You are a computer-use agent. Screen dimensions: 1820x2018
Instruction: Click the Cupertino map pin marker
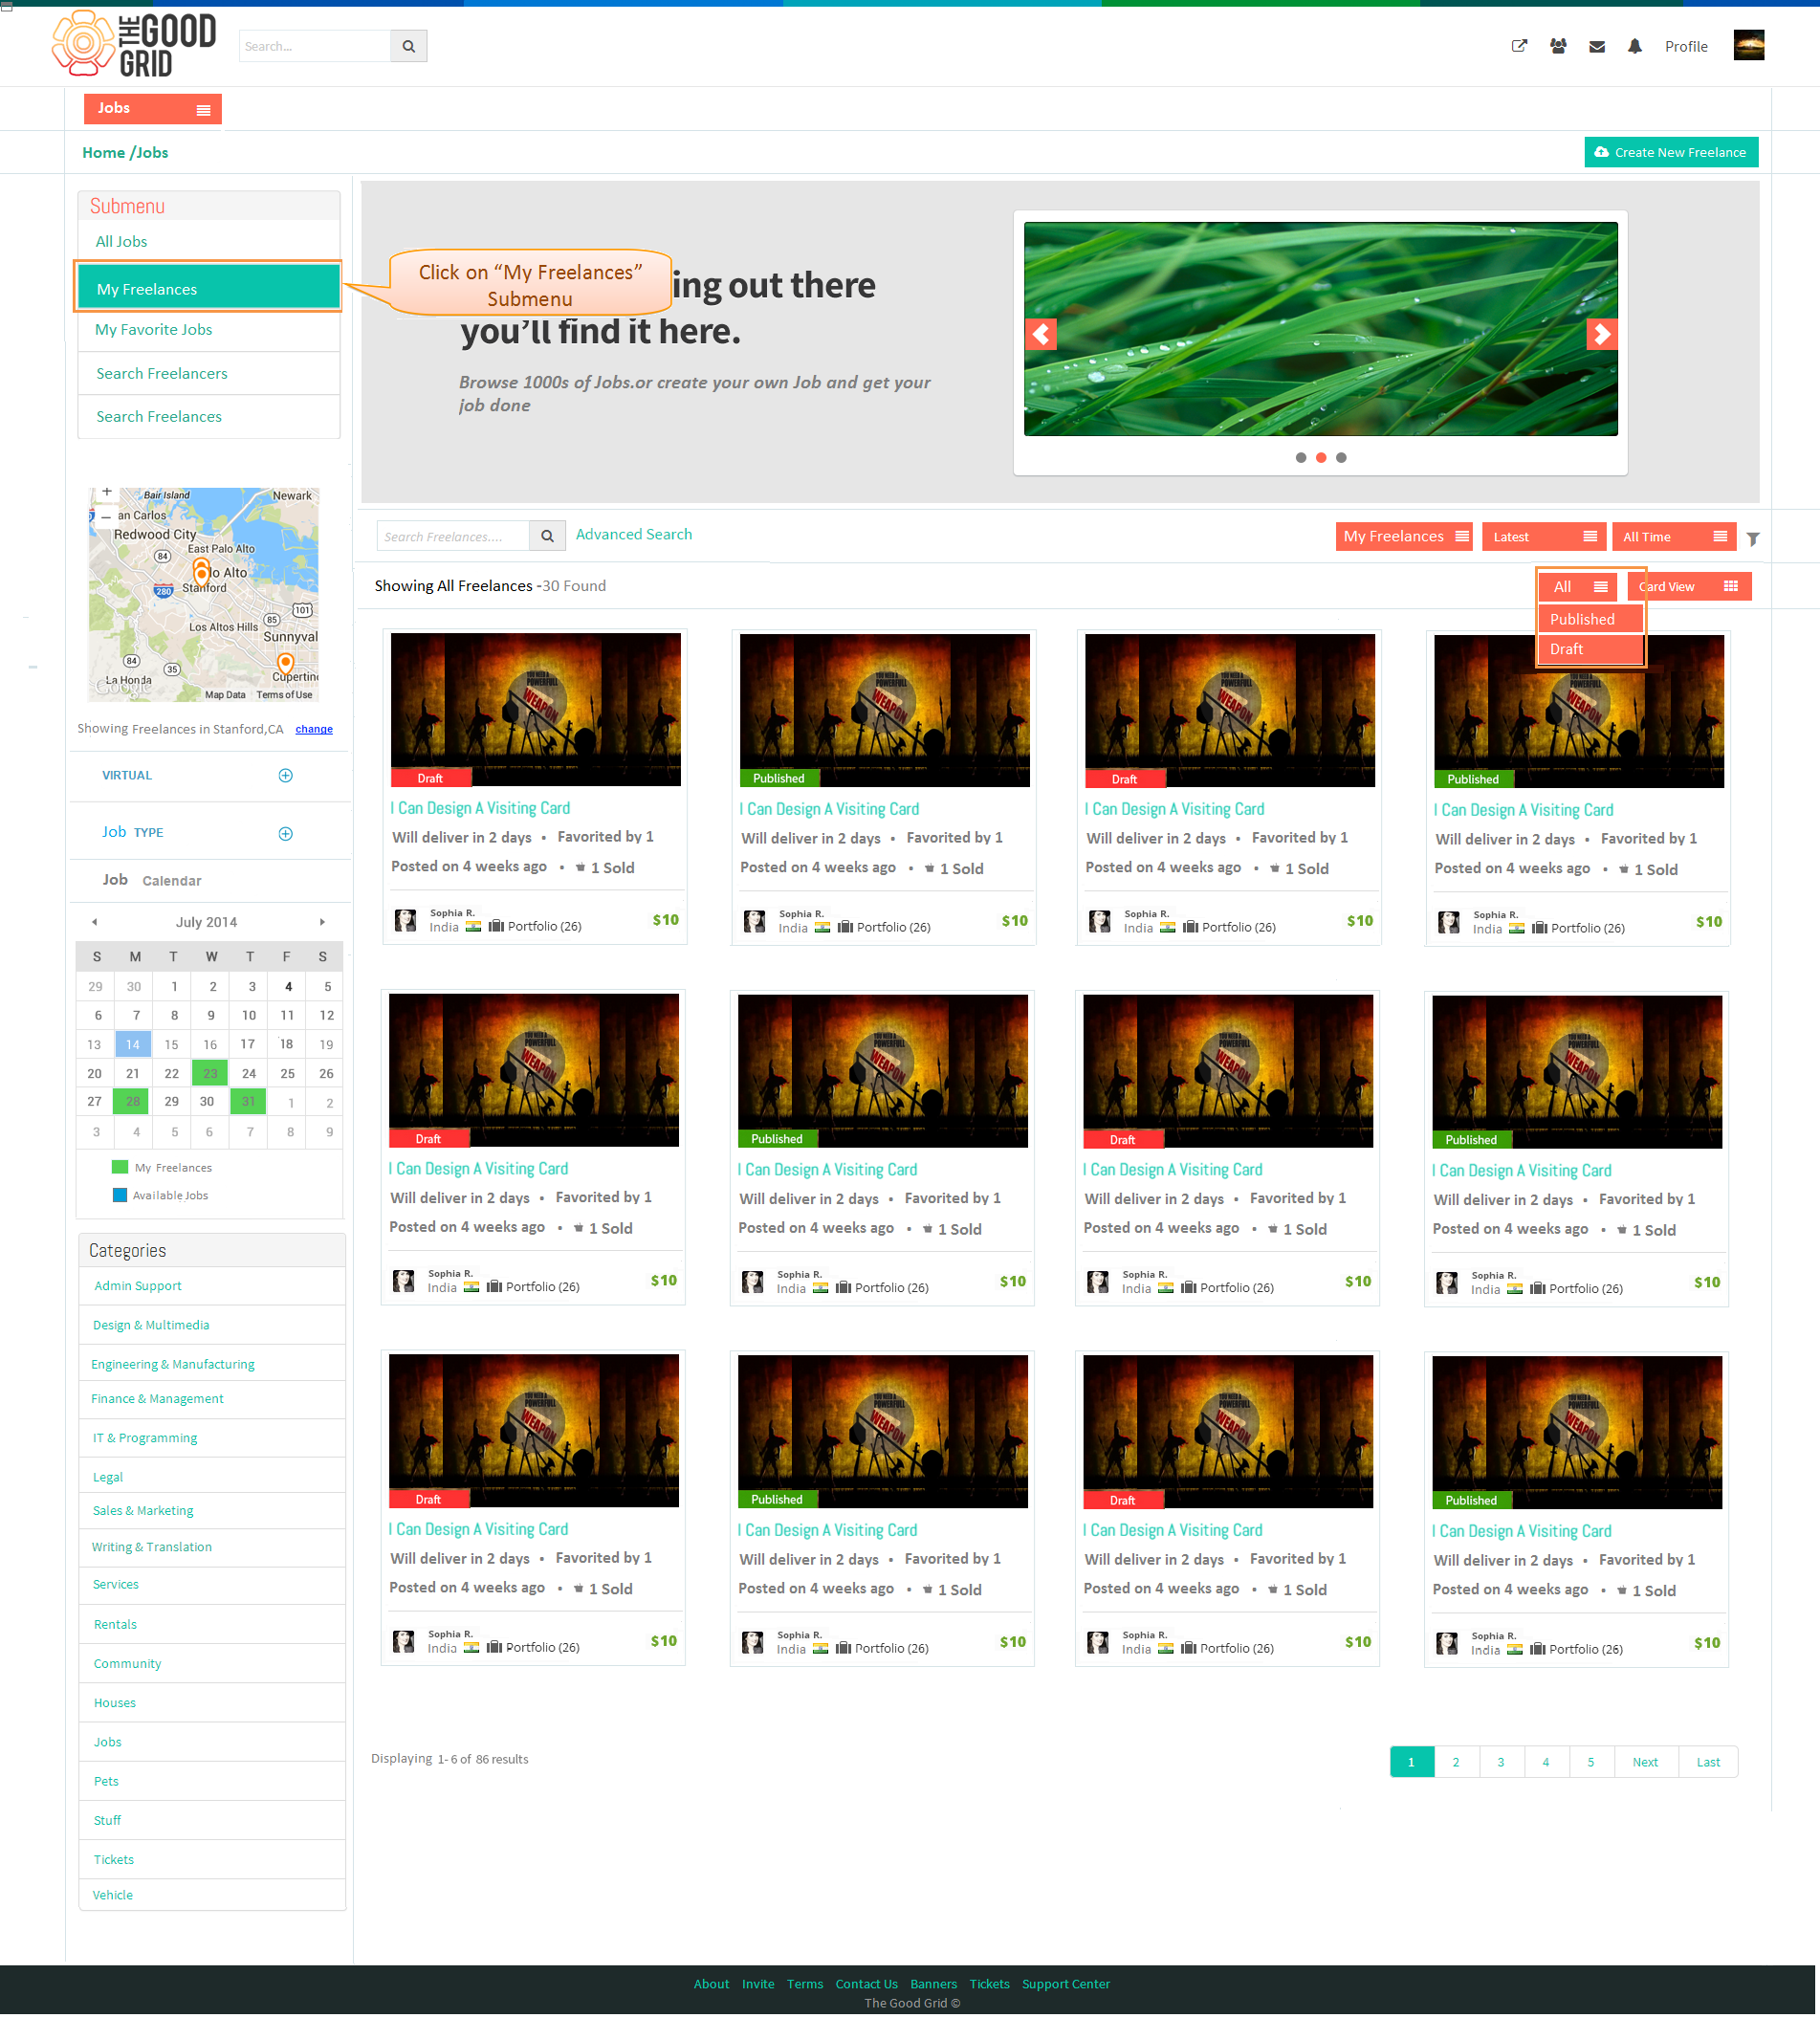[x=286, y=663]
